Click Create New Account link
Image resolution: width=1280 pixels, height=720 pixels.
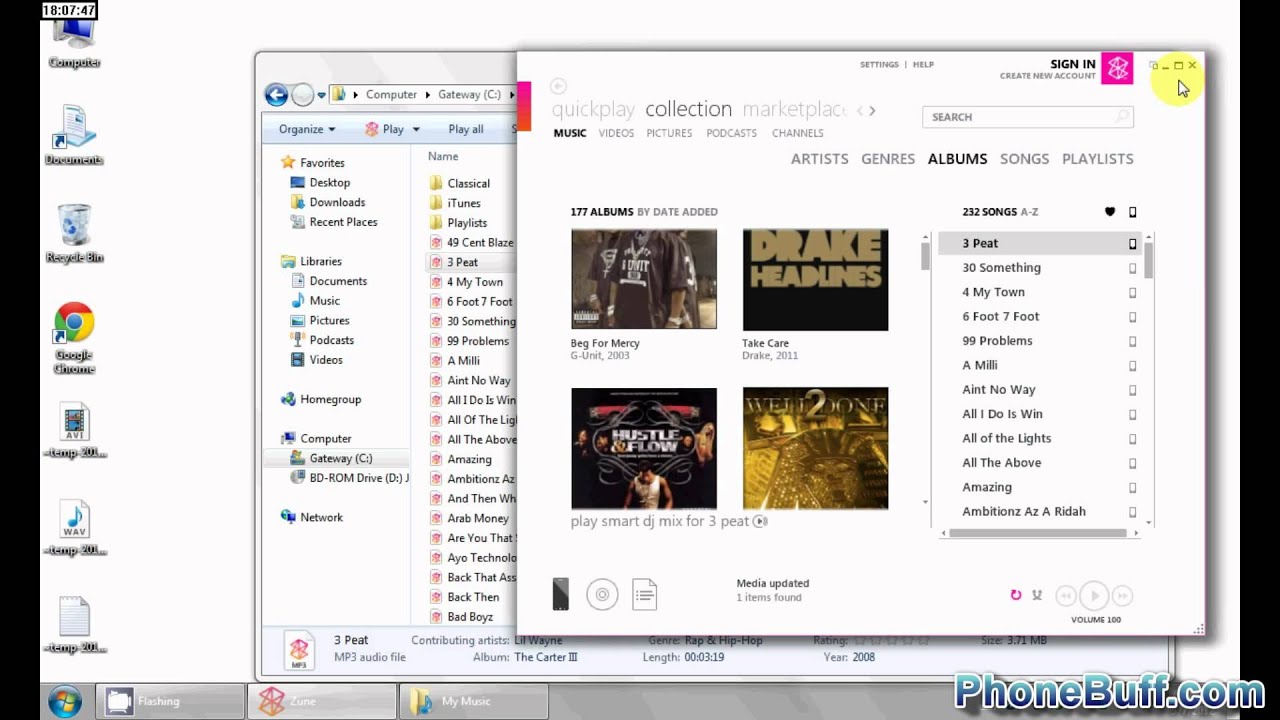(x=1047, y=76)
